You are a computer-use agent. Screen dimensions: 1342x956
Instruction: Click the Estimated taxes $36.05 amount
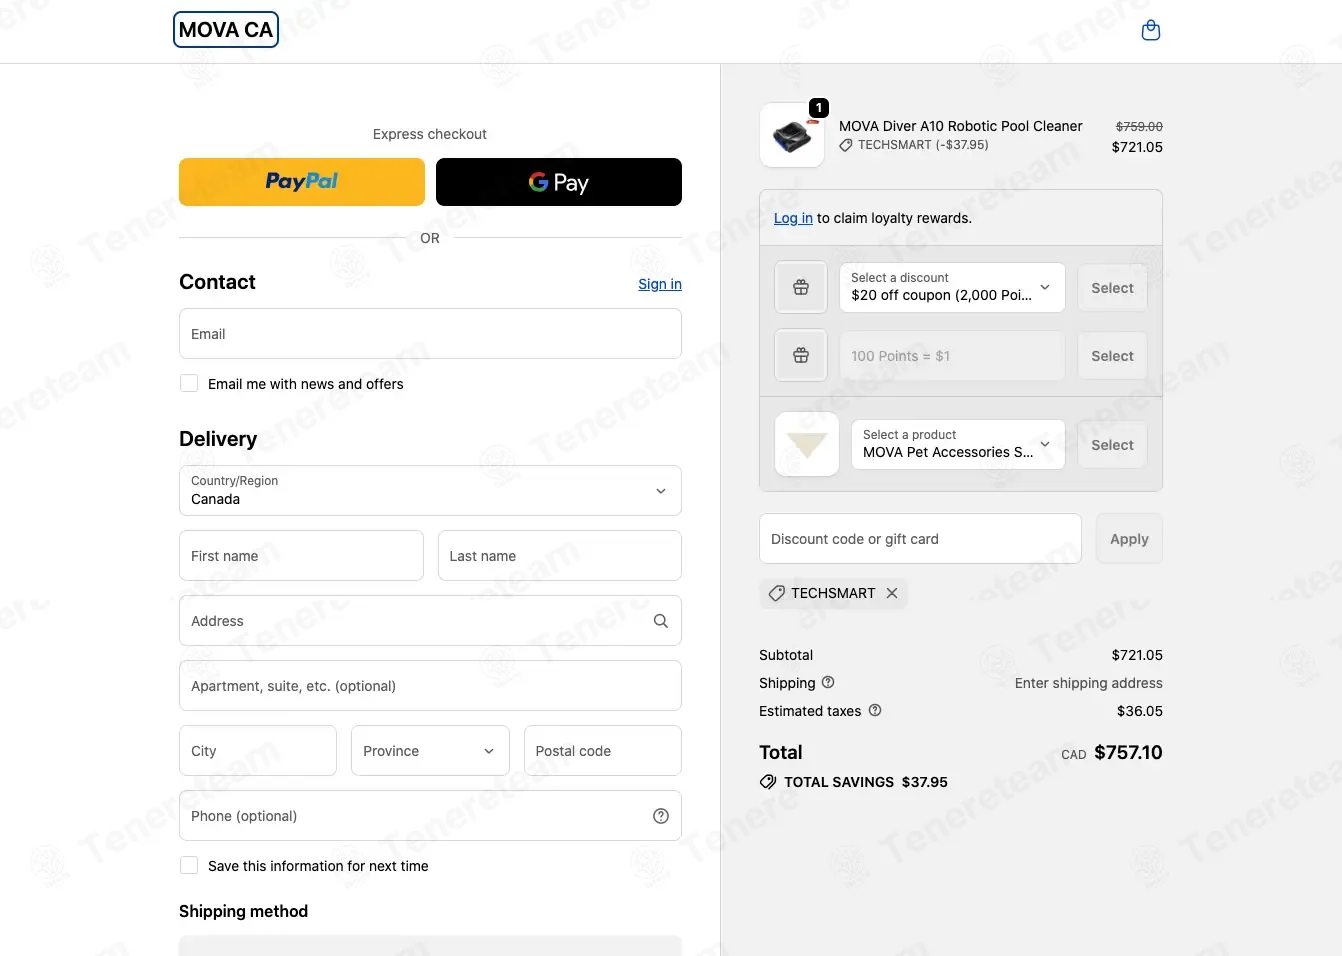pos(1140,711)
